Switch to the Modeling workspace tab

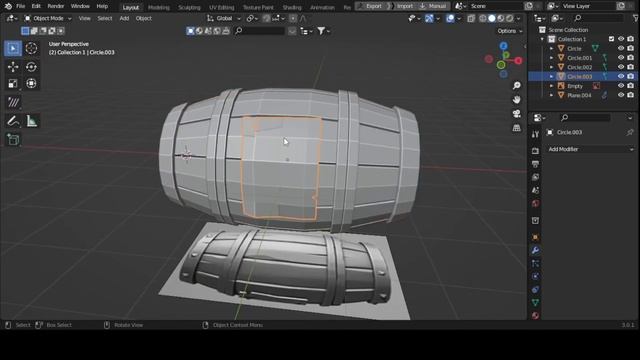point(158,7)
